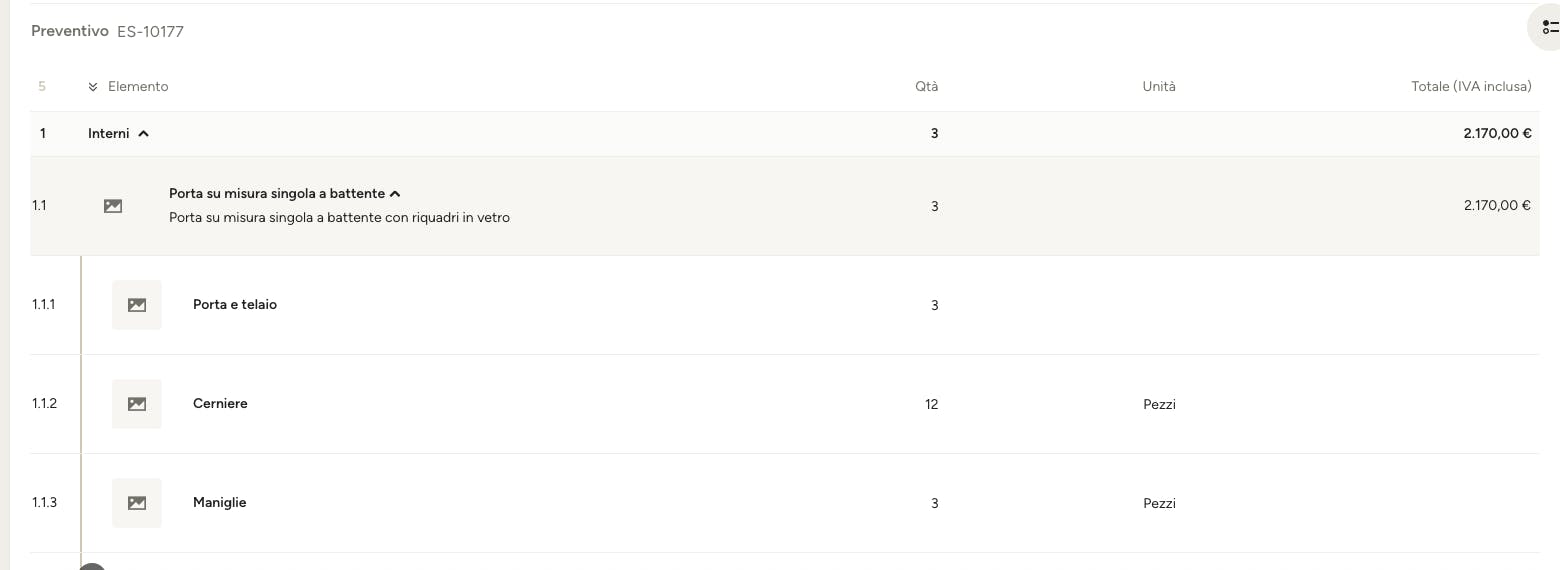Collapse Porta su misura singola a battente
The height and width of the screenshot is (570, 1560).
click(396, 194)
